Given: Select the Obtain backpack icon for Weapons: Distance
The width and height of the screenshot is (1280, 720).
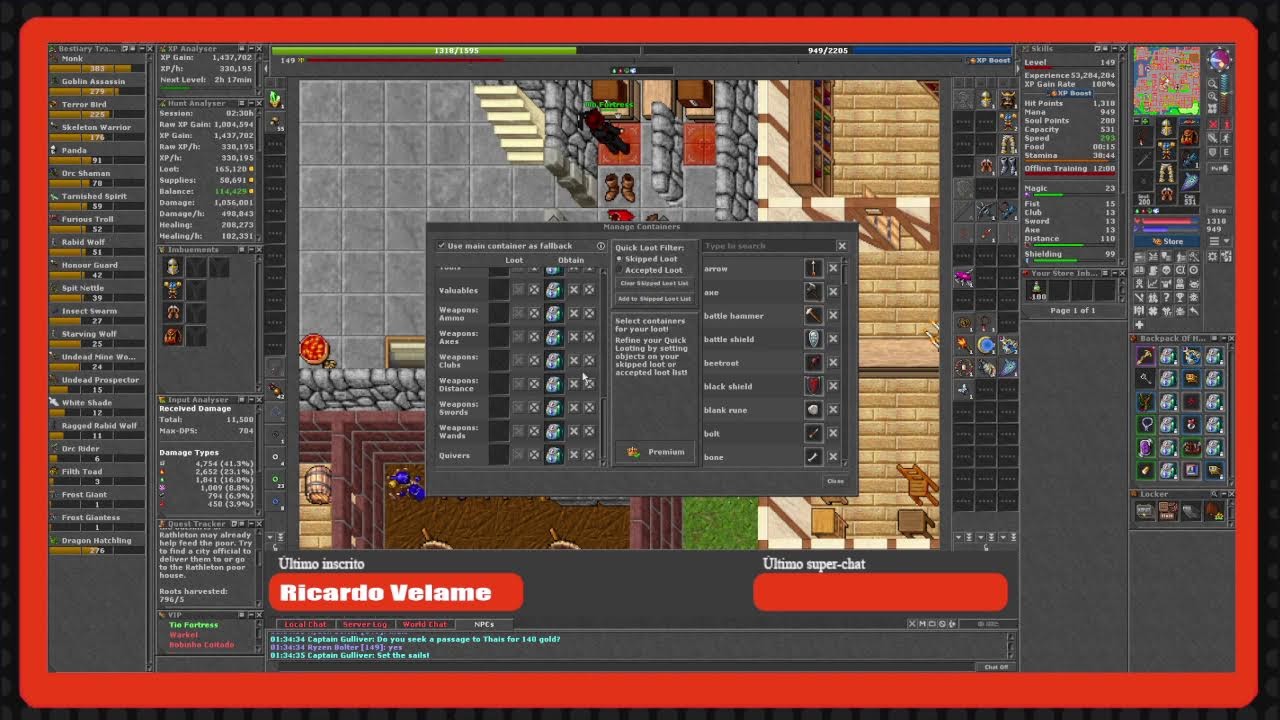Looking at the screenshot, I should (x=553, y=384).
